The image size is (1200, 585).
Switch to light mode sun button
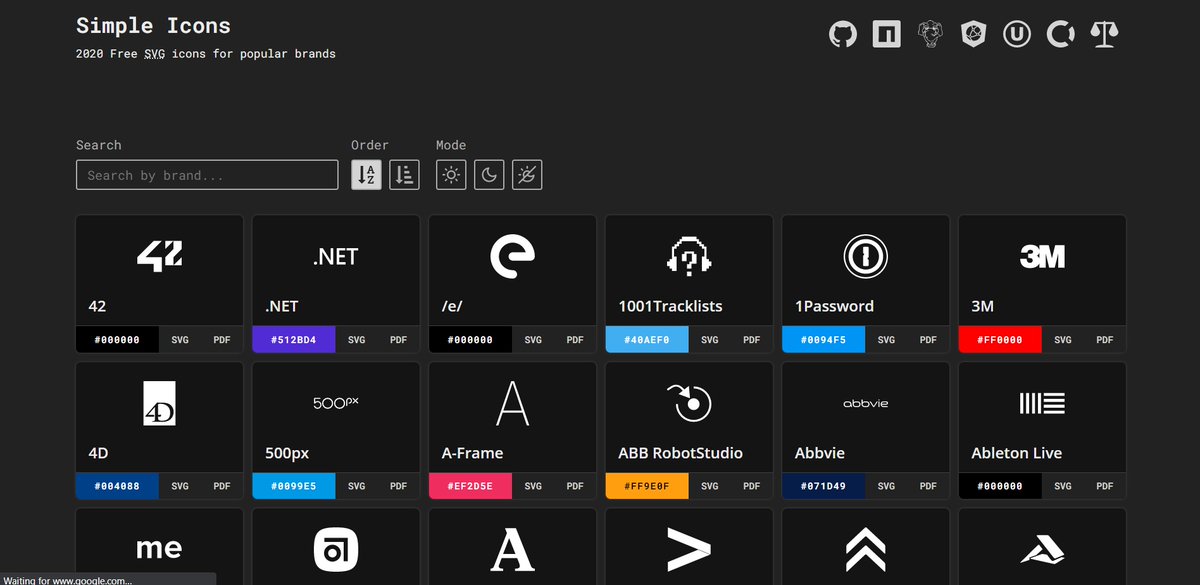coord(451,174)
